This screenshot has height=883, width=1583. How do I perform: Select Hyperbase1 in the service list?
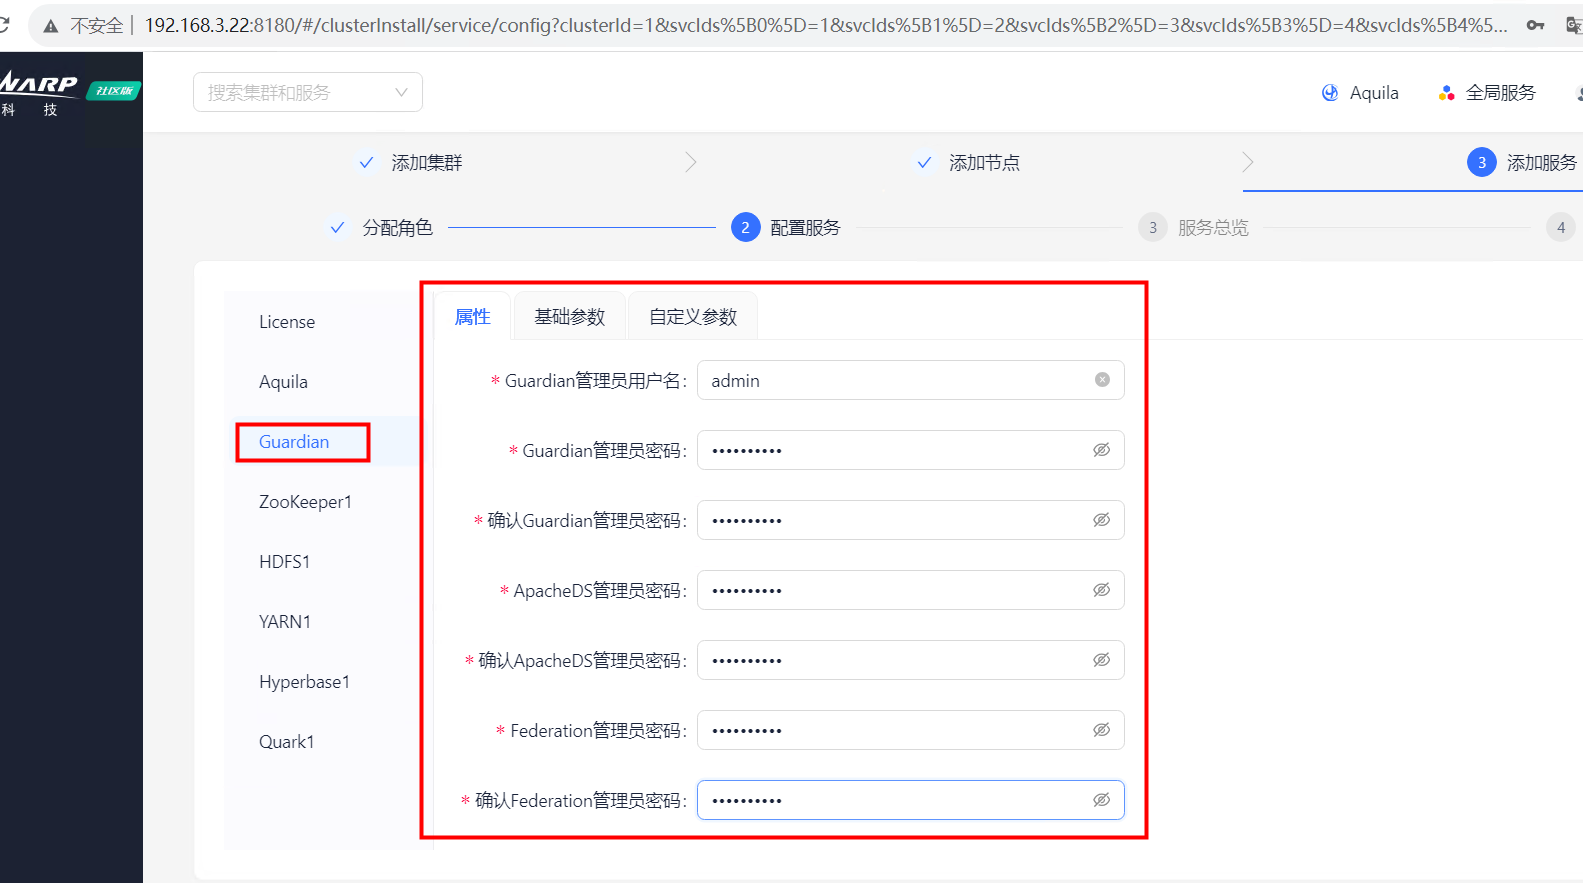pyautogui.click(x=304, y=682)
